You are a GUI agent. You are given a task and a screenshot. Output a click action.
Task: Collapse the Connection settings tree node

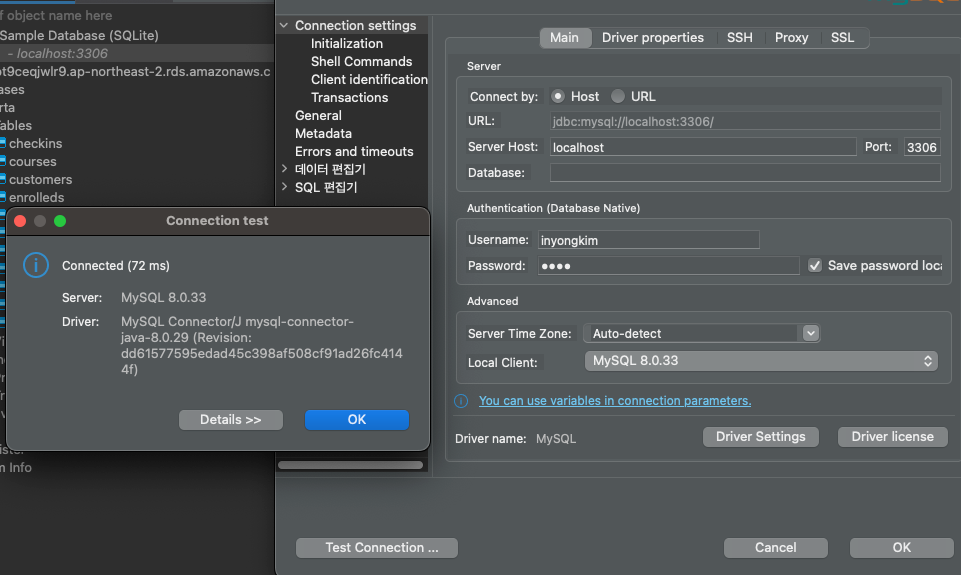284,26
